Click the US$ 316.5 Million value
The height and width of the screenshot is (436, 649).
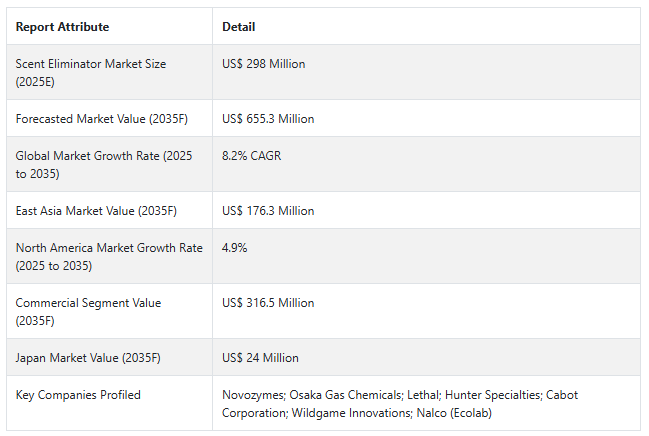pyautogui.click(x=268, y=303)
